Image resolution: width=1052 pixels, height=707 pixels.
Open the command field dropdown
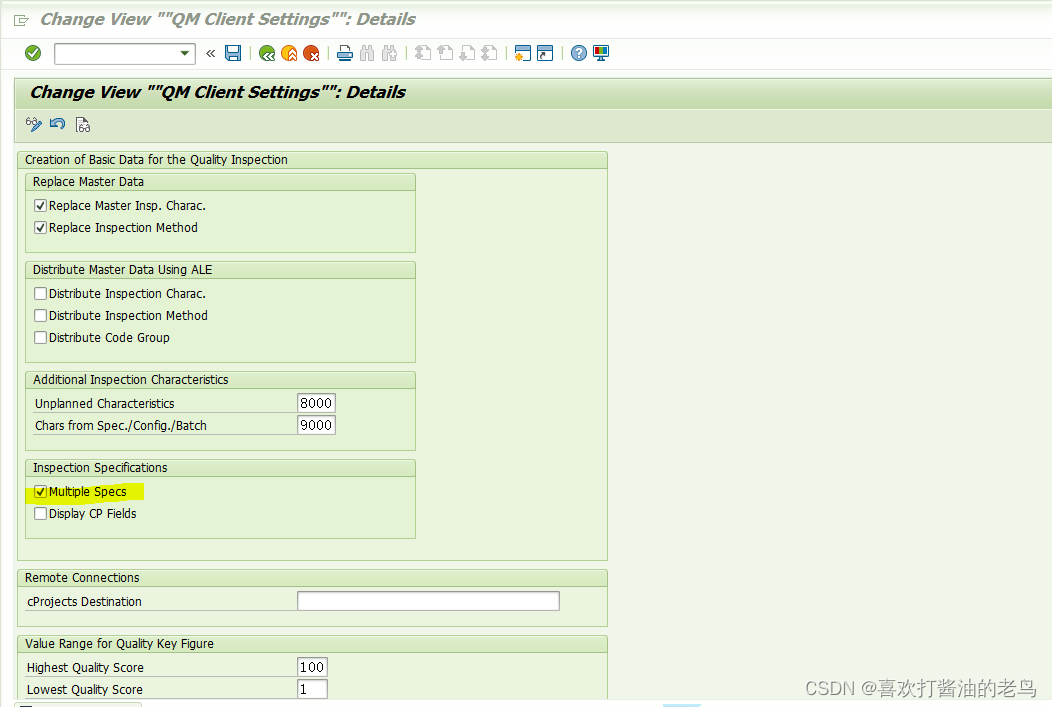(x=183, y=53)
